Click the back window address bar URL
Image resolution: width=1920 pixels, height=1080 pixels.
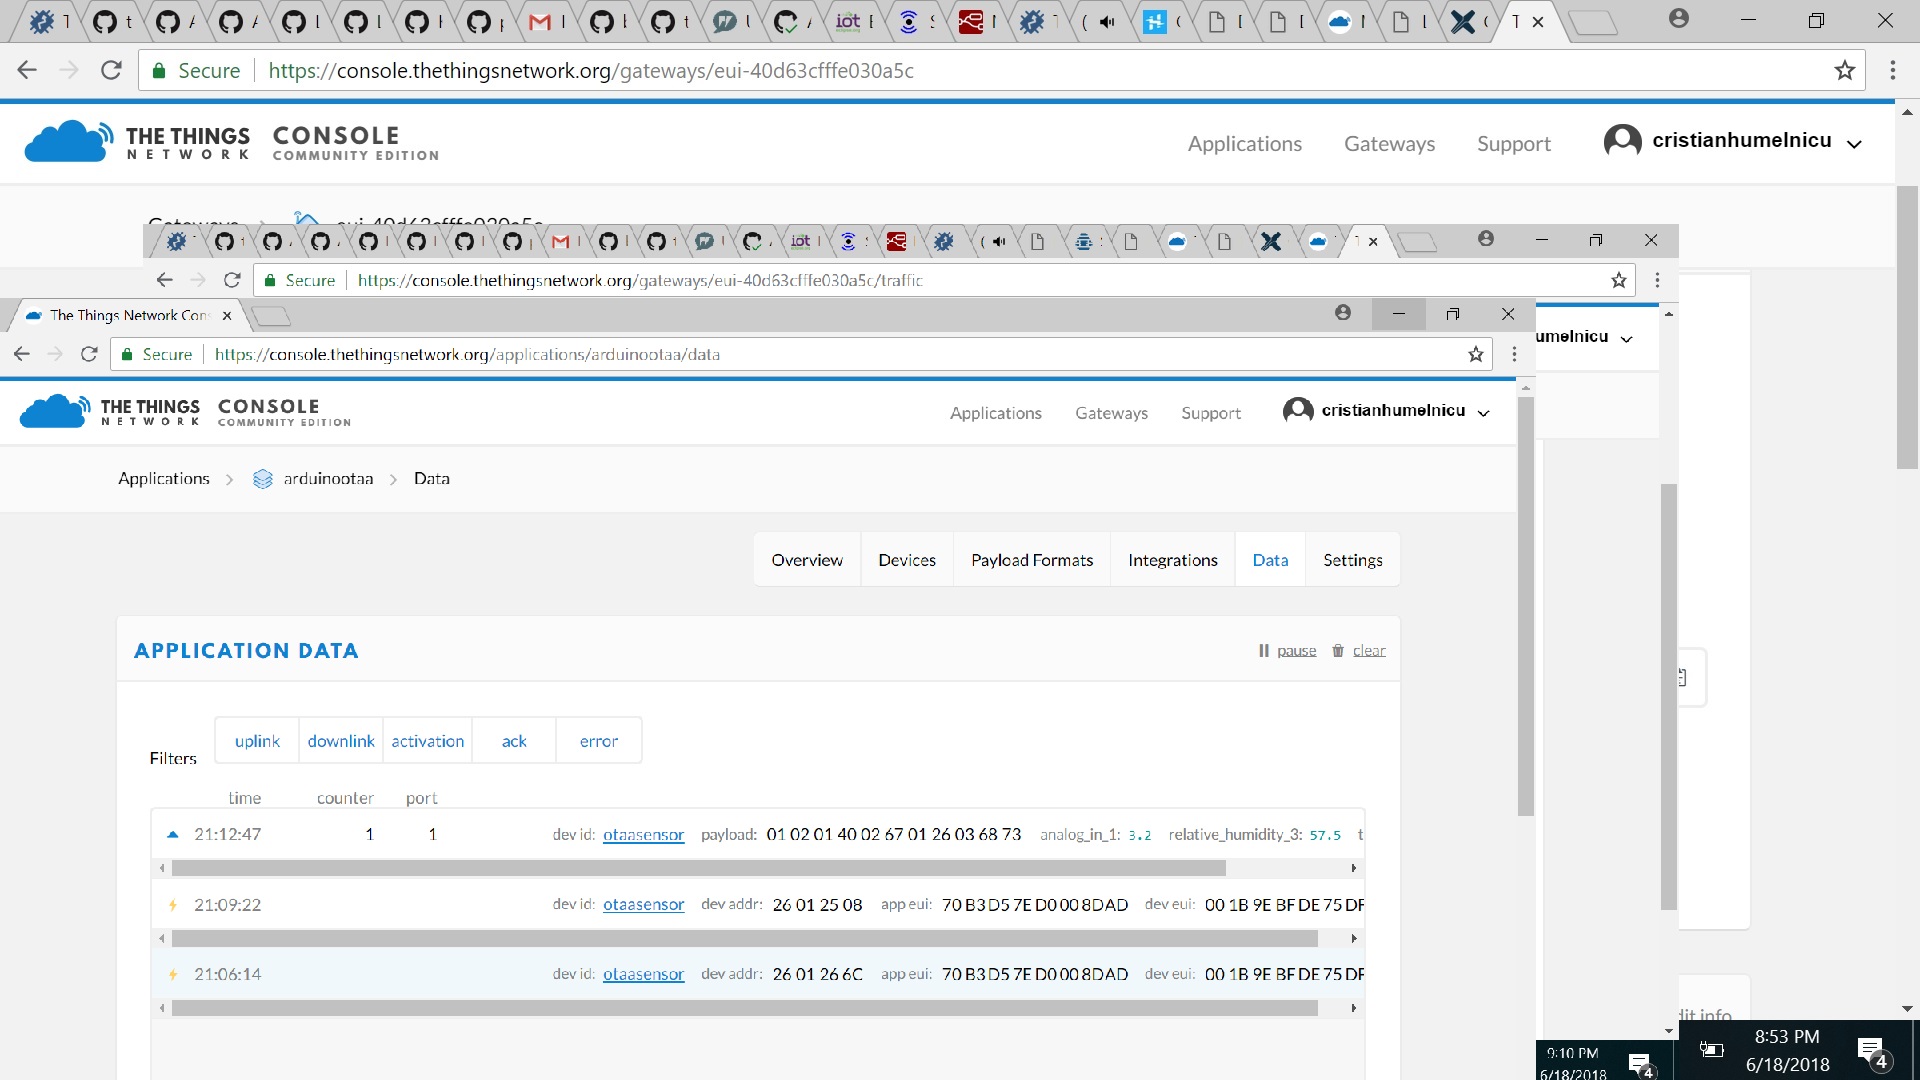[590, 70]
